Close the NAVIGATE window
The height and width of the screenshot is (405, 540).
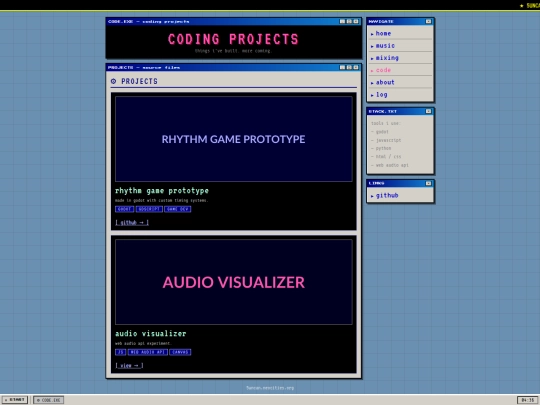pyautogui.click(x=428, y=21)
